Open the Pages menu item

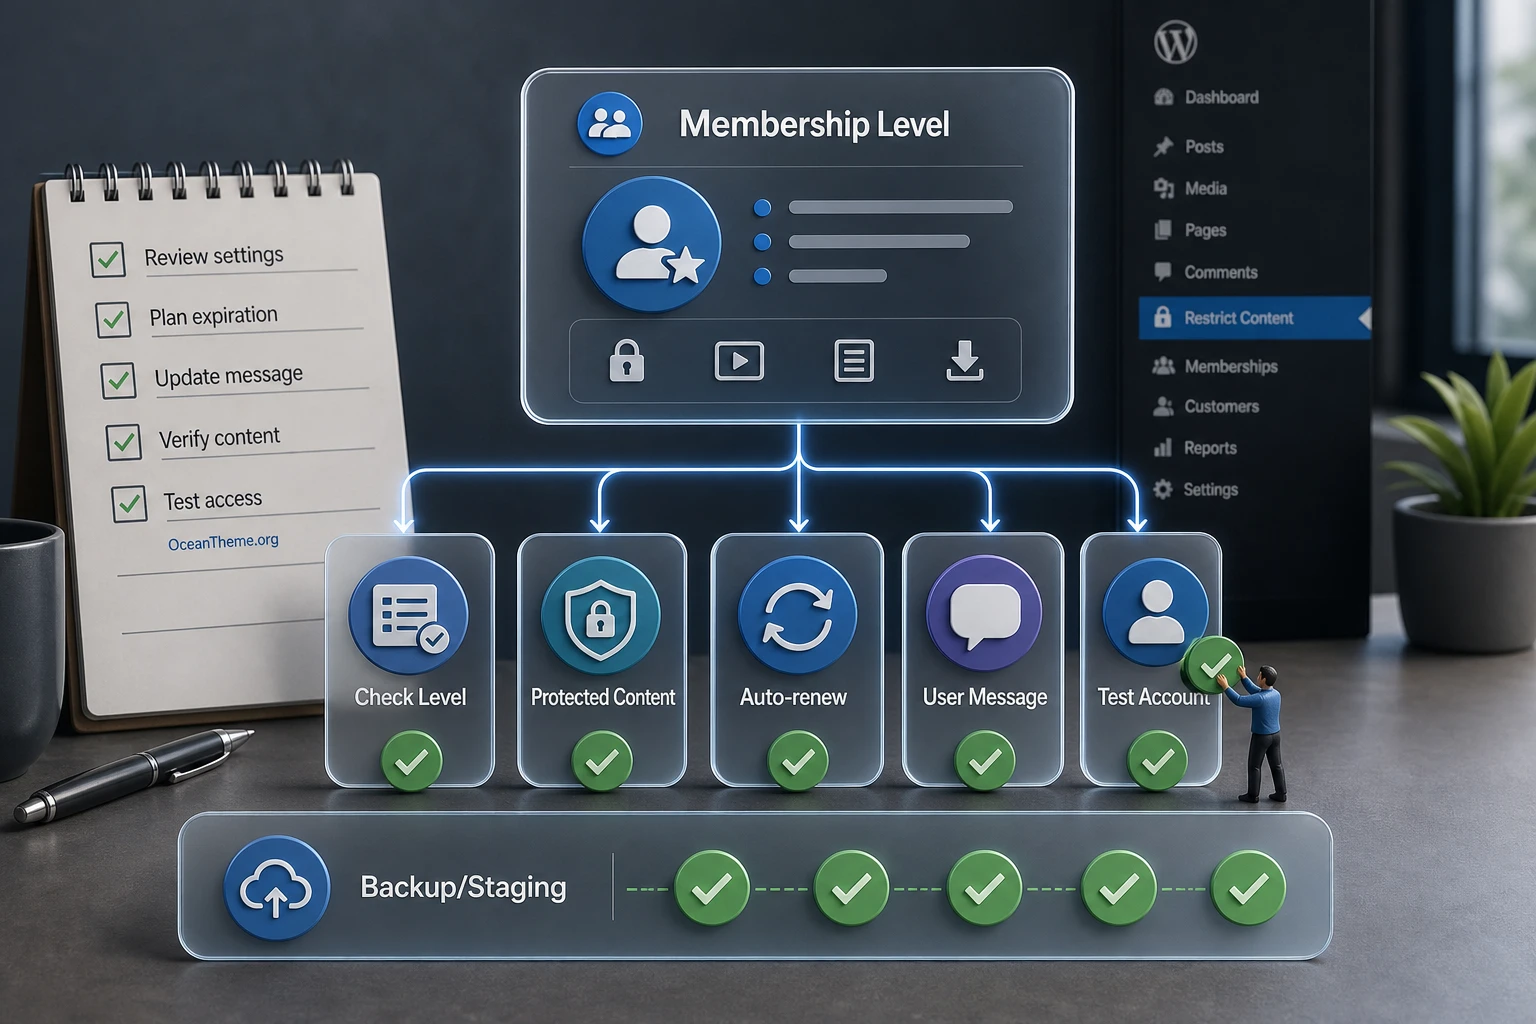[x=1190, y=230]
